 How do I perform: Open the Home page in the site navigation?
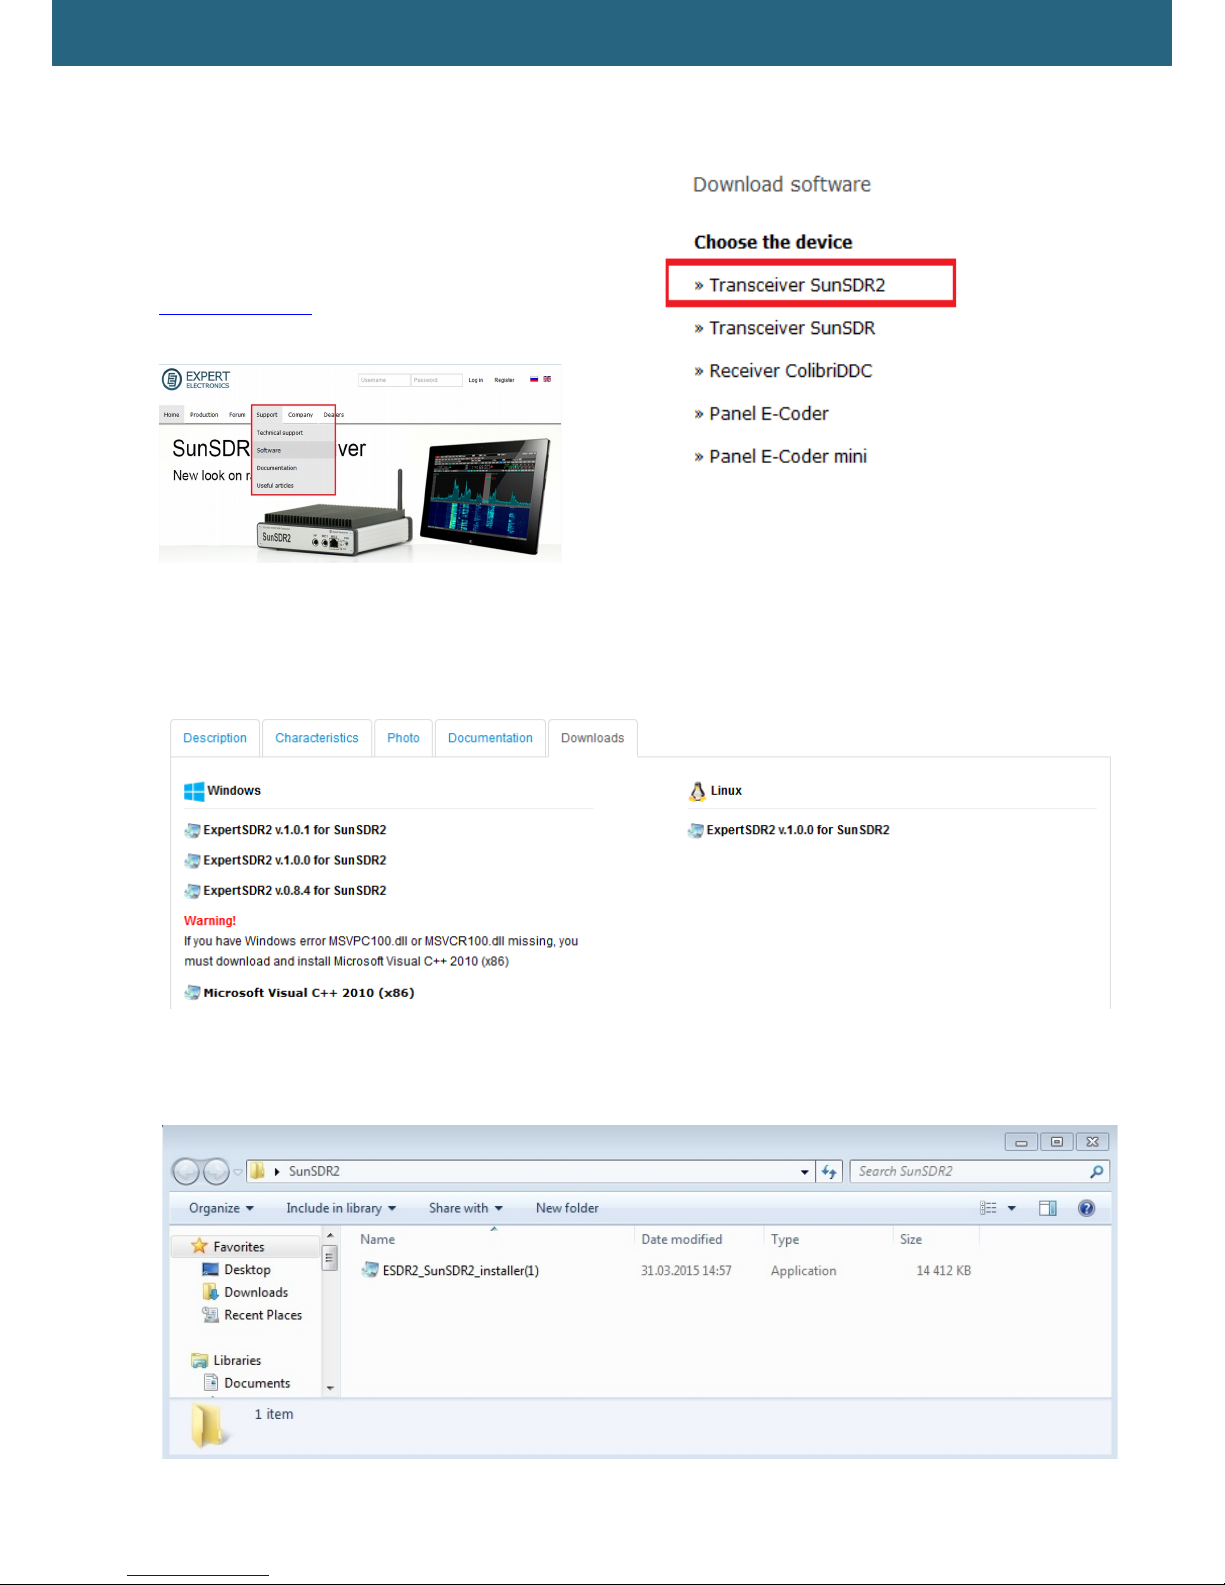(172, 414)
